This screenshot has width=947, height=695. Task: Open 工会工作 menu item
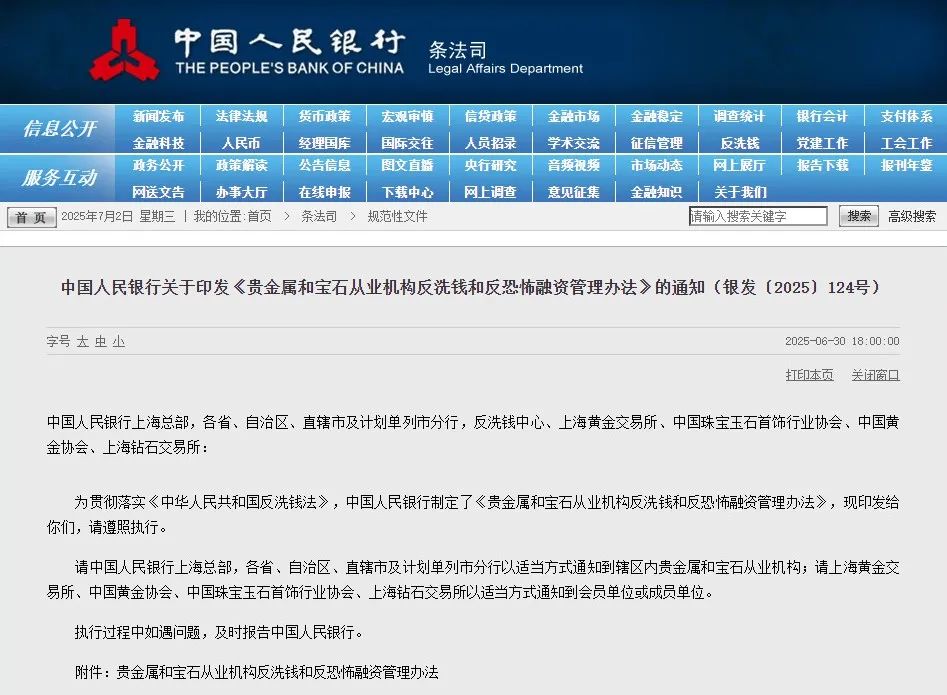906,143
